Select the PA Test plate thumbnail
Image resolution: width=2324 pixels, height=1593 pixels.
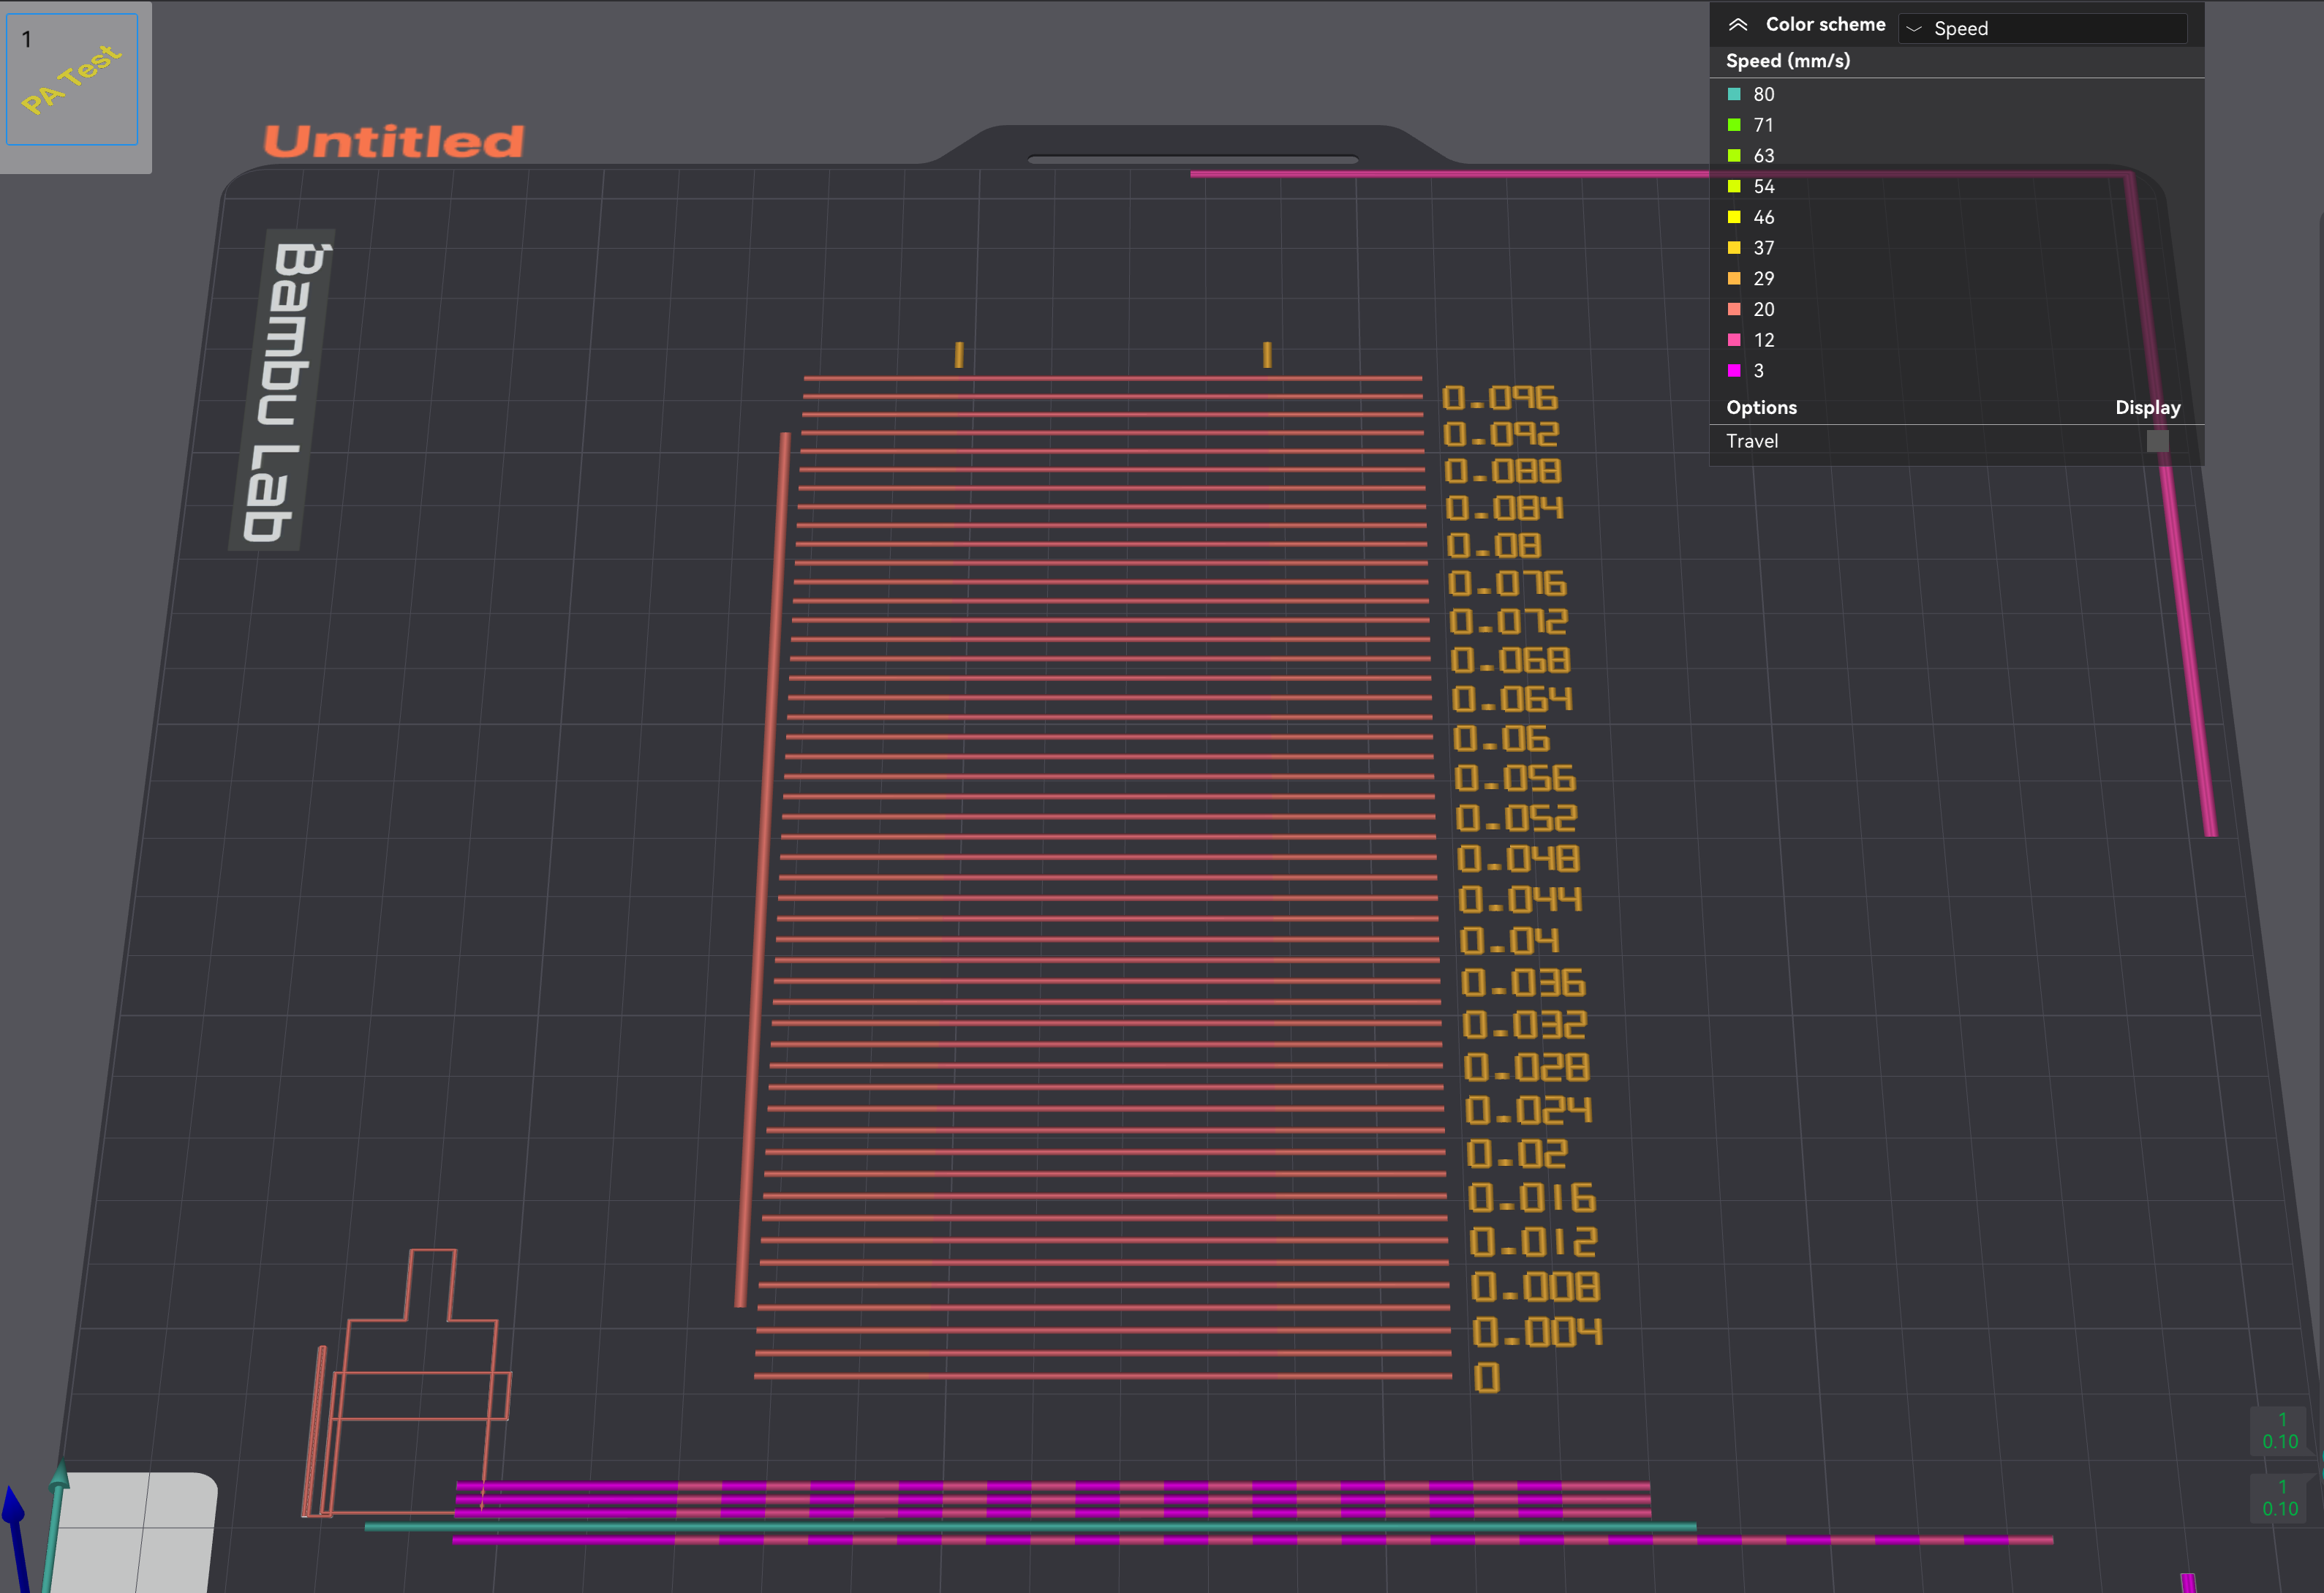pyautogui.click(x=71, y=78)
